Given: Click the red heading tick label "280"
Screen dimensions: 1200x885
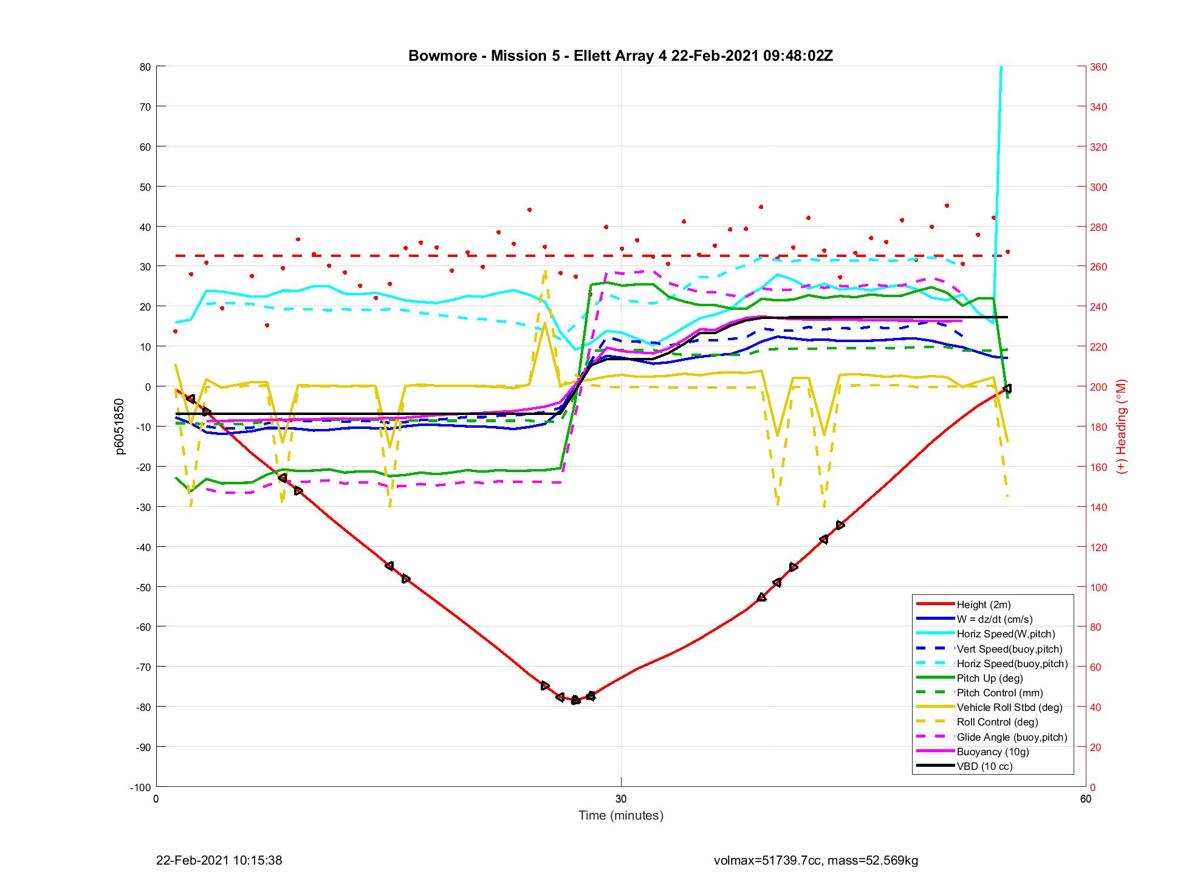Looking at the screenshot, I should 1100,227.
